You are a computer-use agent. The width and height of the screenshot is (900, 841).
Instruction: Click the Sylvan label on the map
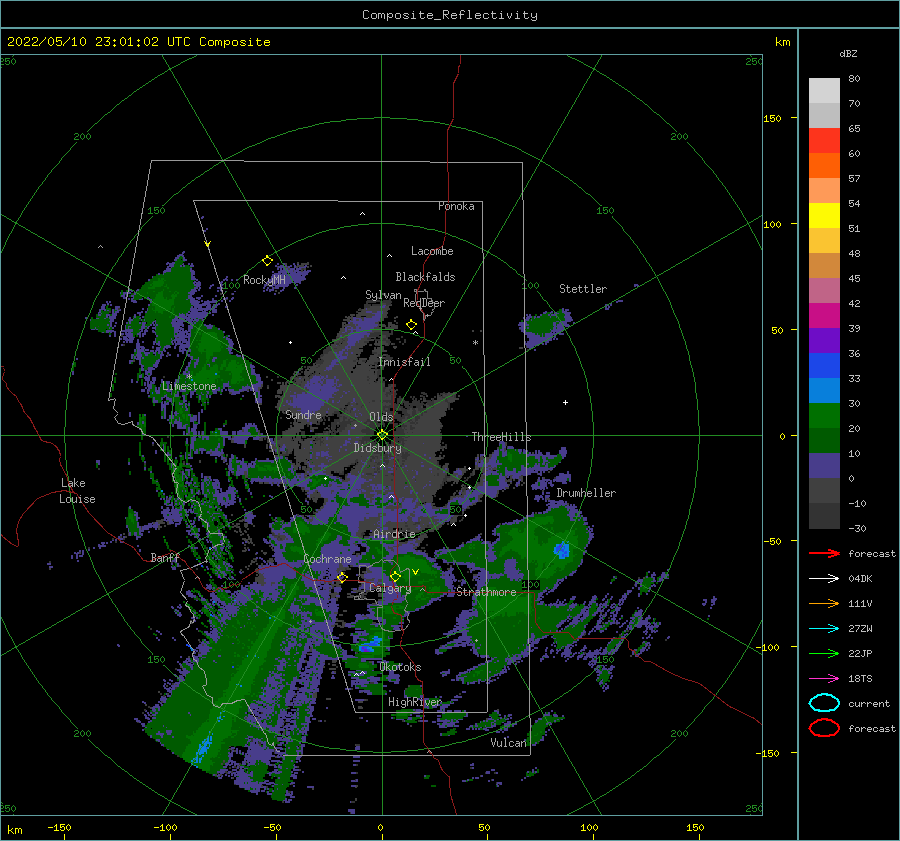(383, 295)
